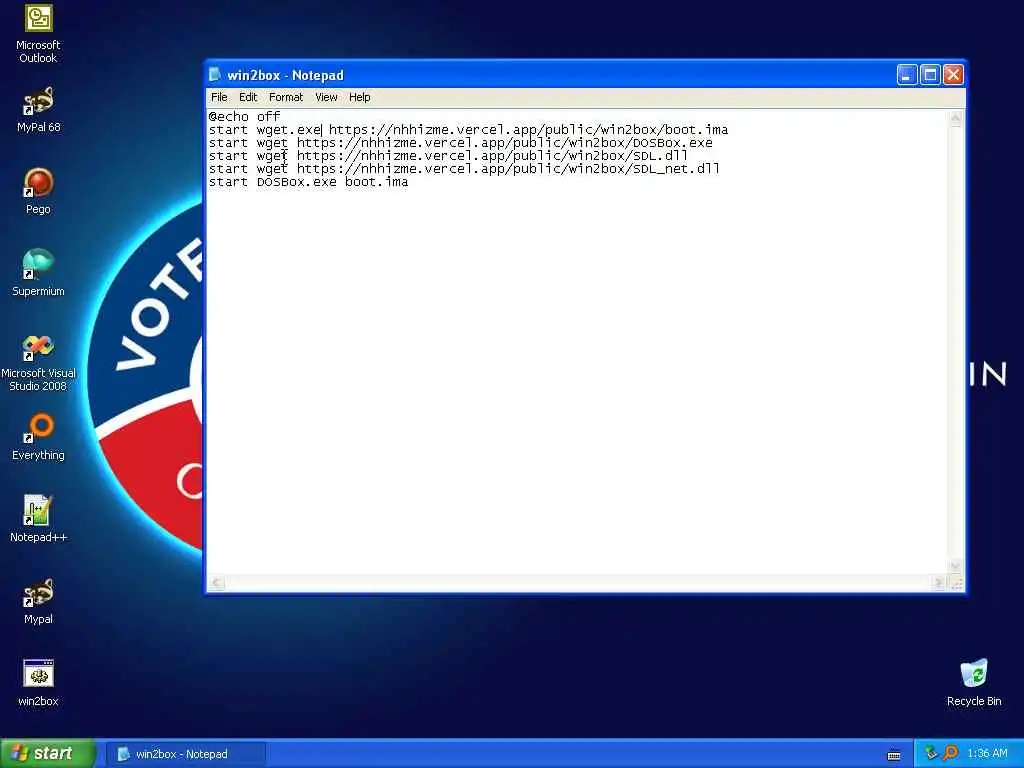The width and height of the screenshot is (1024, 768).
Task: Select the Notepad++ desktop shortcut
Action: [38, 519]
